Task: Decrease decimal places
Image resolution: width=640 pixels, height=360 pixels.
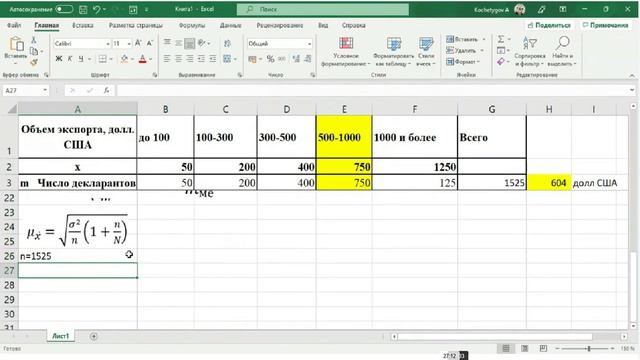Action: coord(308,59)
